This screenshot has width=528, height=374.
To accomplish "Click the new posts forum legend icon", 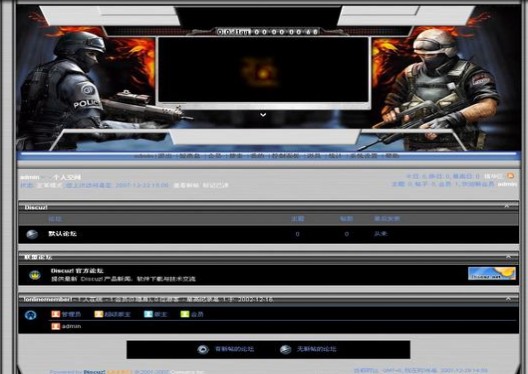I will pyautogui.click(x=203, y=349).
